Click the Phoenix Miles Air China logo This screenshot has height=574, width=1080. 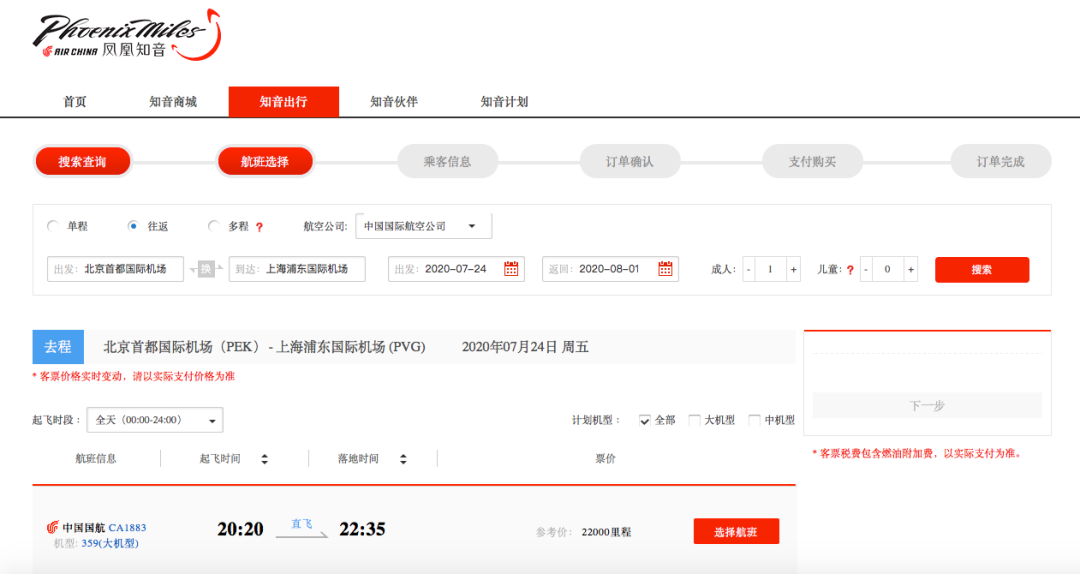tap(127, 36)
